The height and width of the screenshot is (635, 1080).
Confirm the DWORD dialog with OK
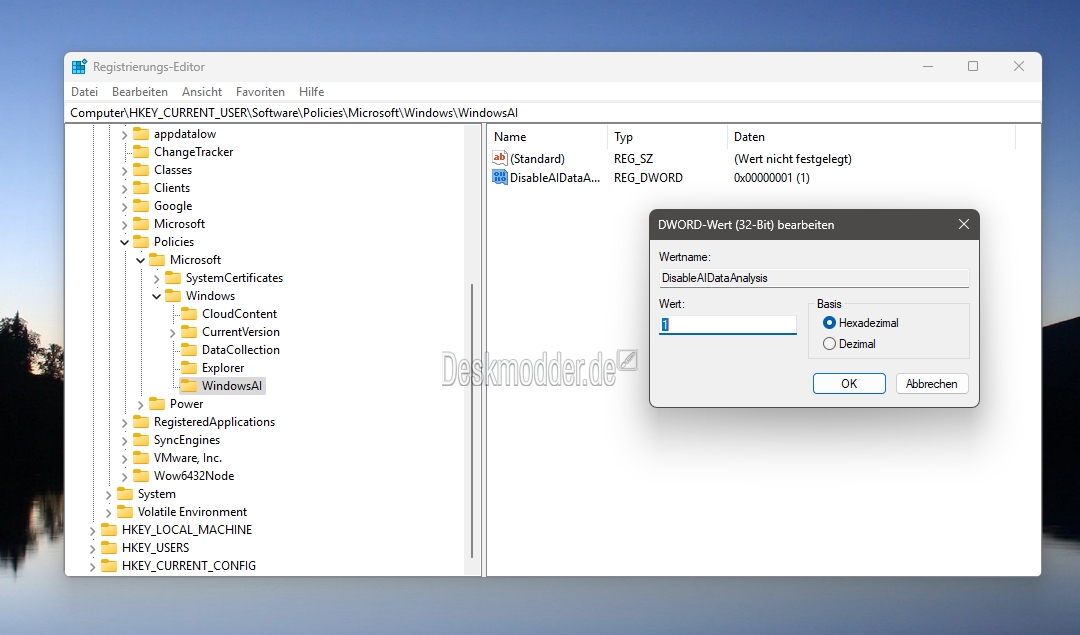coord(849,384)
